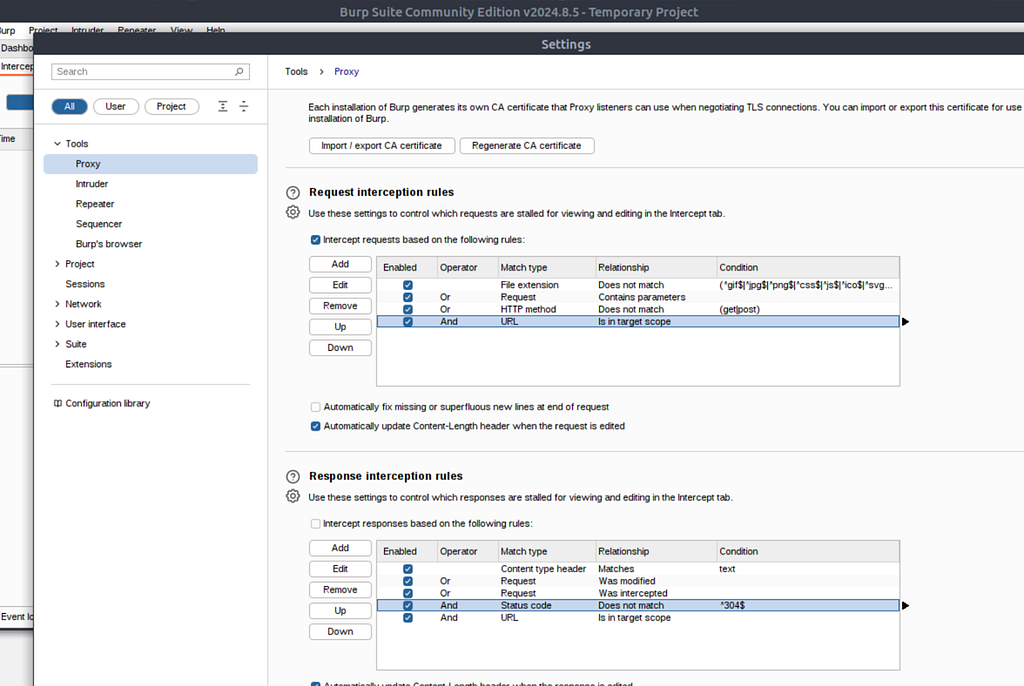Click the settings Search input field
The image size is (1024, 686).
coord(150,71)
